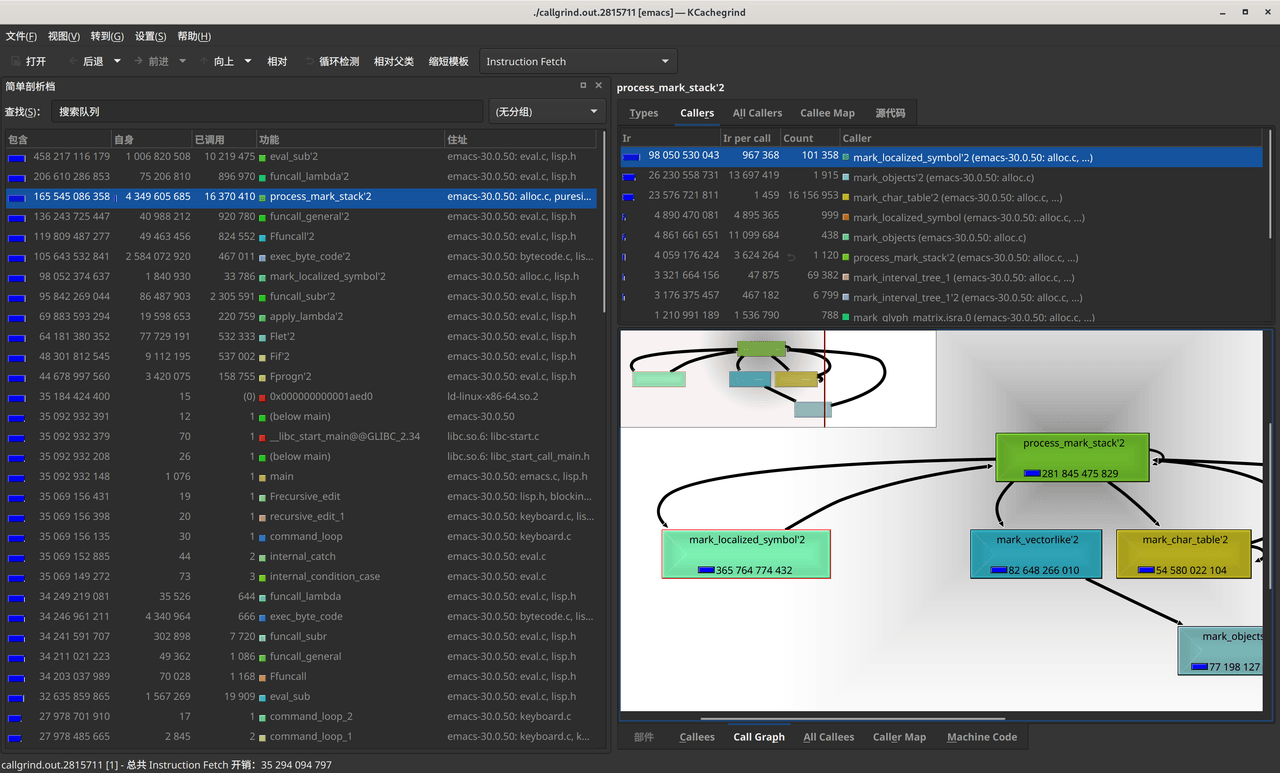Switch to the Callee Map tab
This screenshot has height=773, width=1280.
827,113
